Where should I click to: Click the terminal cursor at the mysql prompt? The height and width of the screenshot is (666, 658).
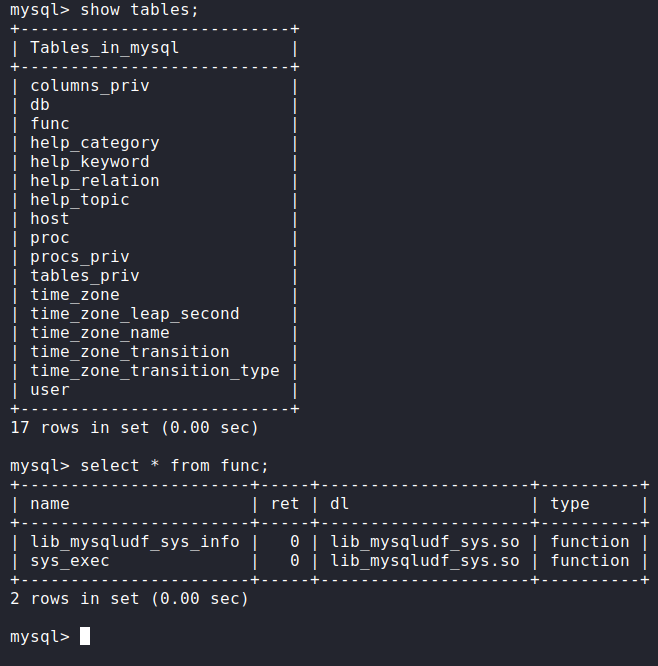85,636
